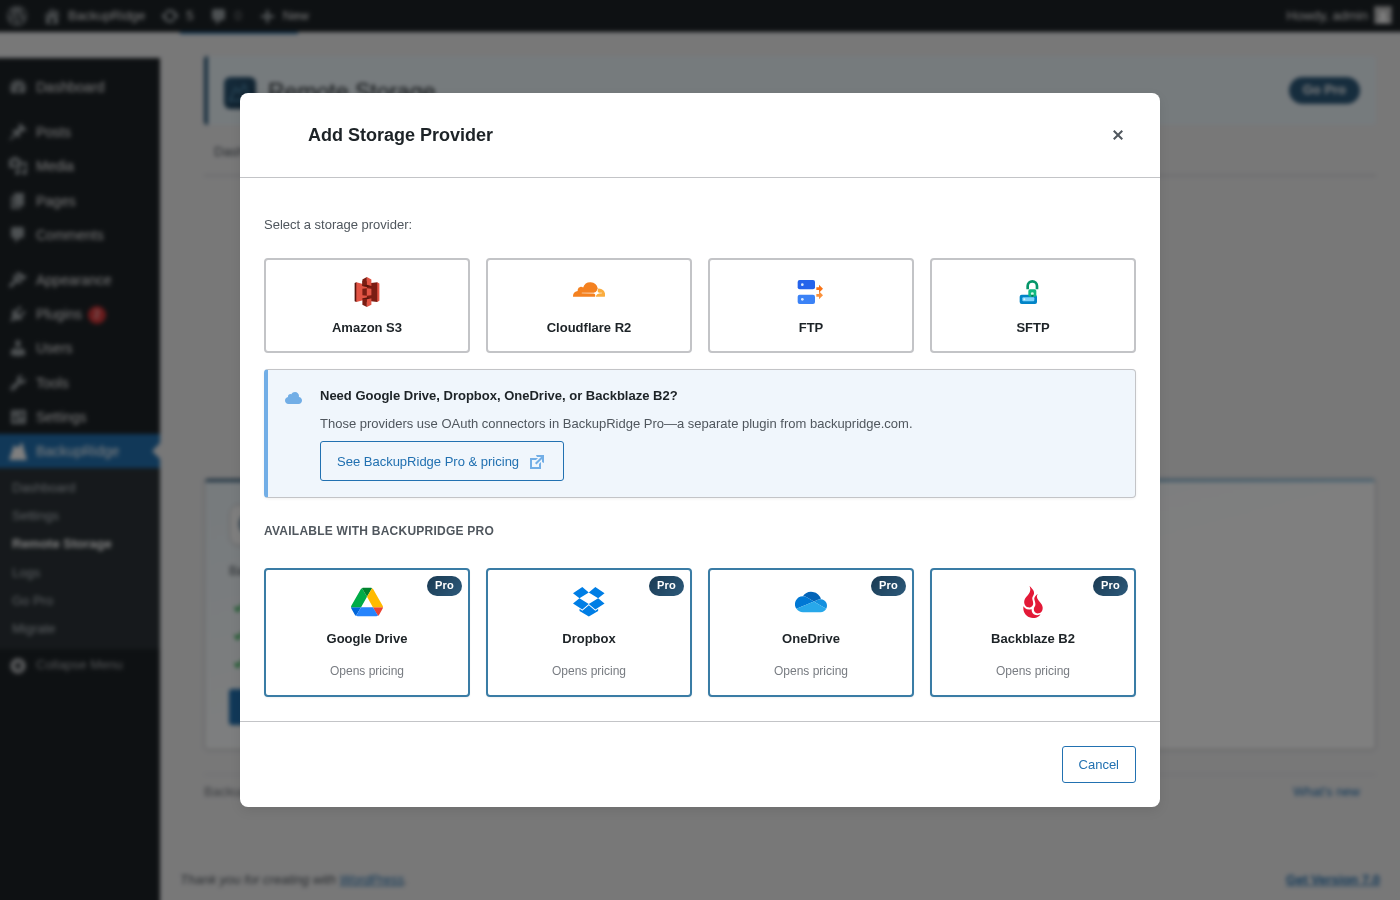Viewport: 1400px width, 900px height.
Task: Click 'Select a storage provider:' label
Action: coord(338,225)
